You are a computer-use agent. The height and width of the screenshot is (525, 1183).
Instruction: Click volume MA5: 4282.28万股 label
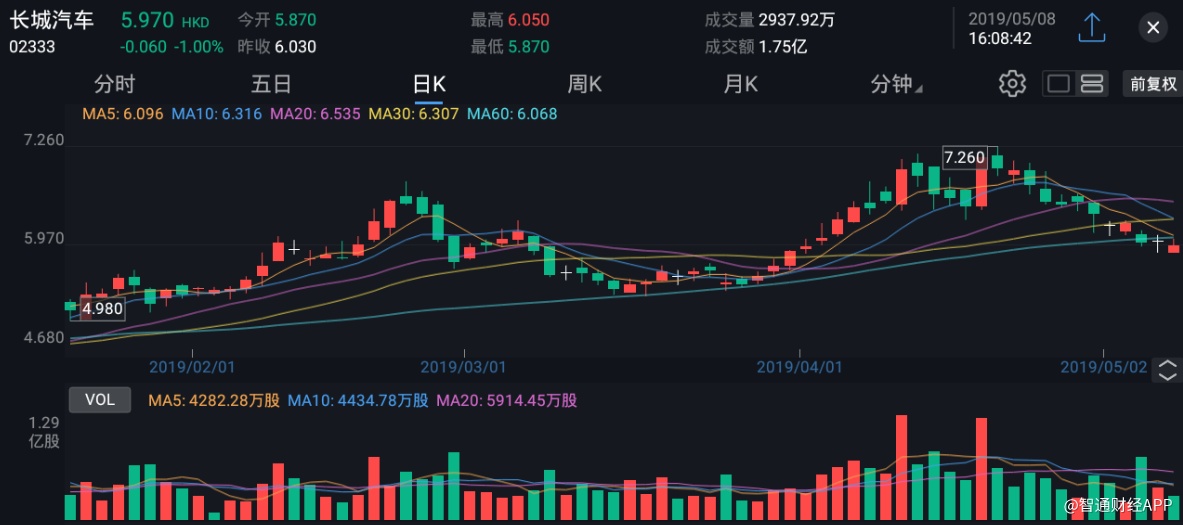tap(214, 401)
